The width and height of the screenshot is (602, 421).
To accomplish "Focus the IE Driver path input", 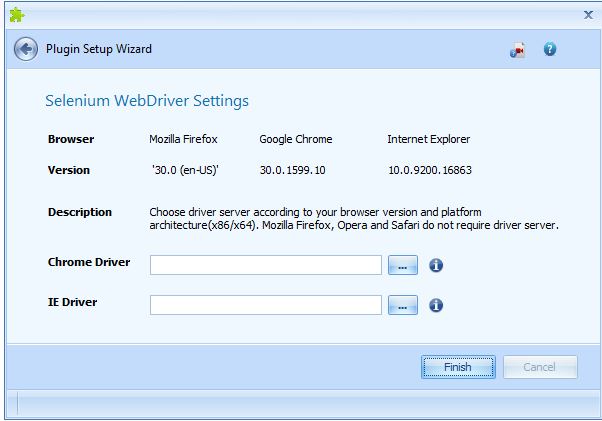I will (x=266, y=305).
